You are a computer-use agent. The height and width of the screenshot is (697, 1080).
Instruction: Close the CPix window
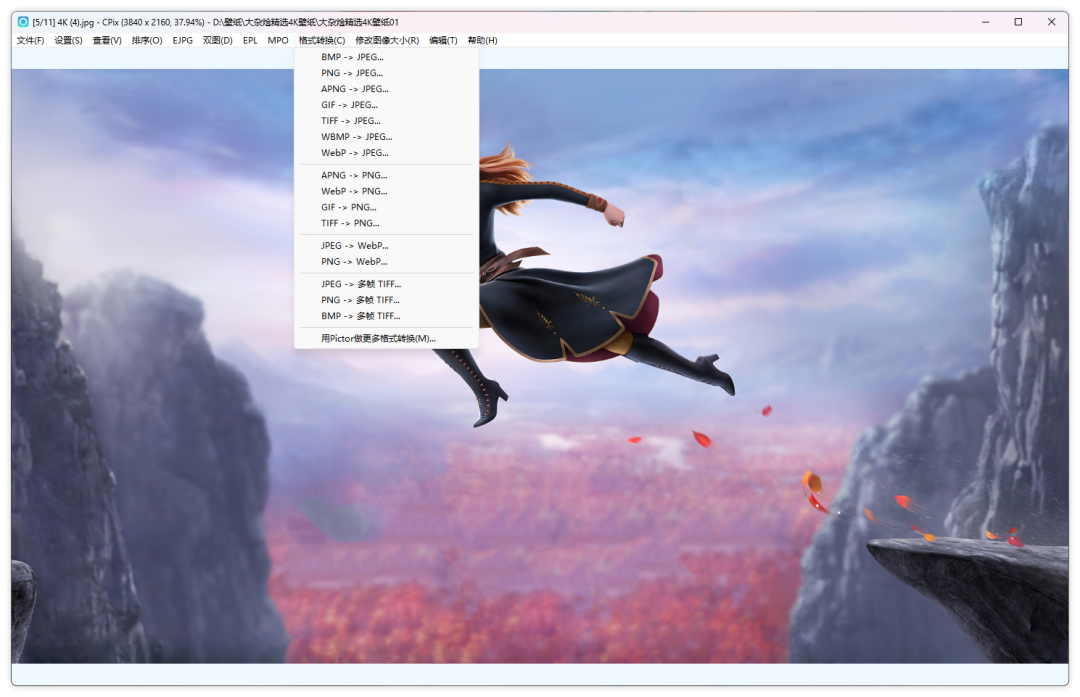pyautogui.click(x=1051, y=22)
